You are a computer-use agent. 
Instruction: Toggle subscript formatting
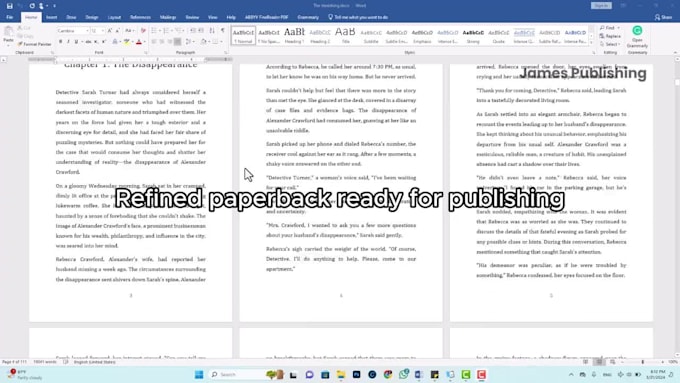(96, 42)
